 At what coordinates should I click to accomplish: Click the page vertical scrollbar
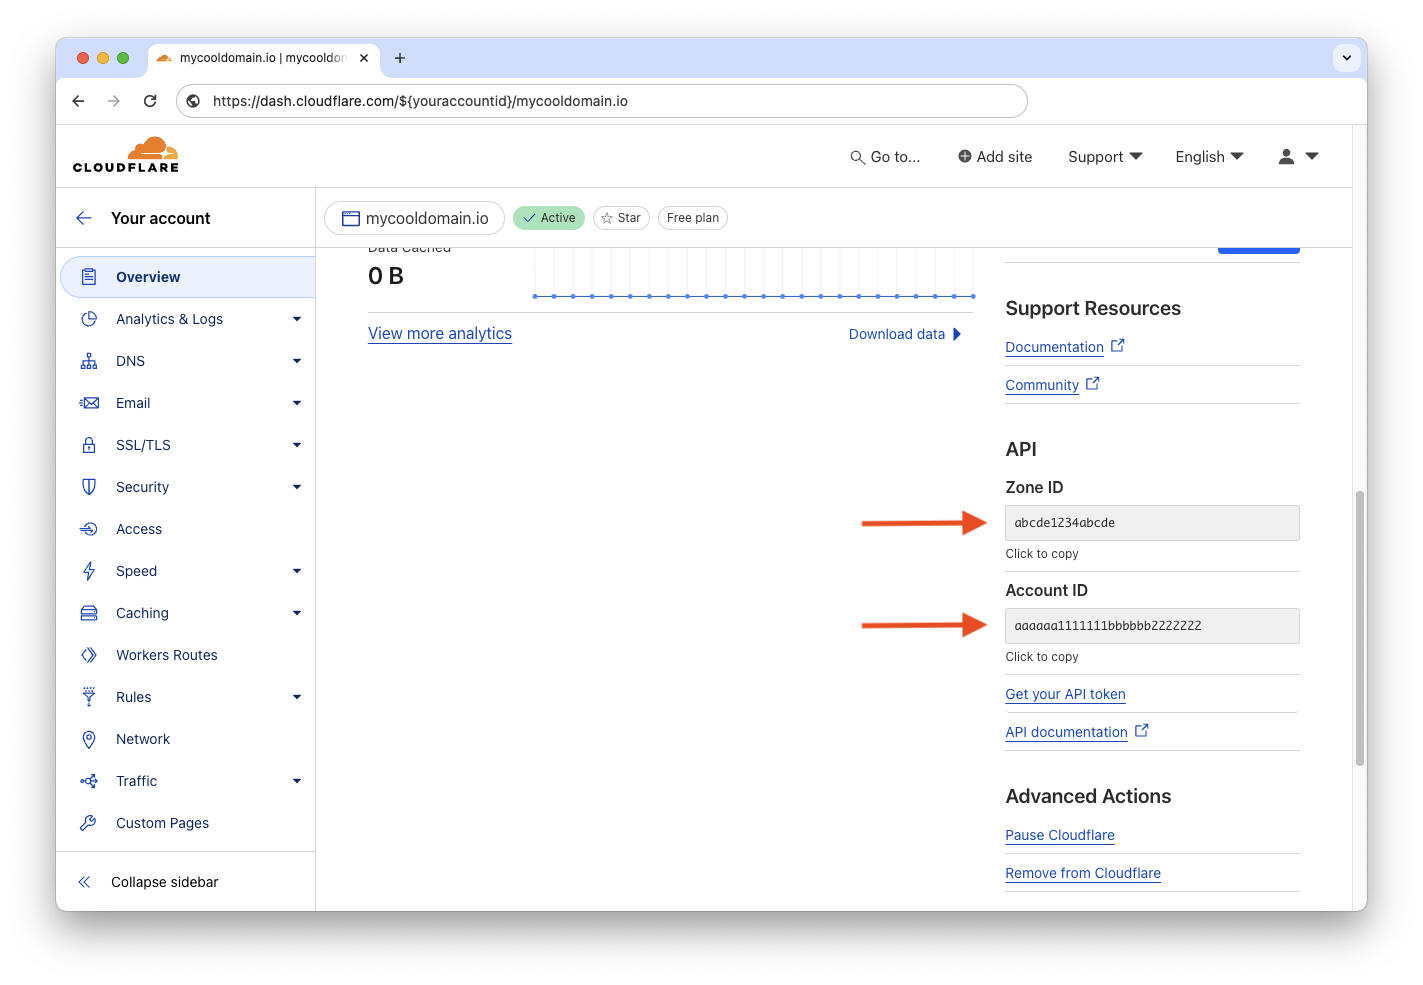[1360, 628]
